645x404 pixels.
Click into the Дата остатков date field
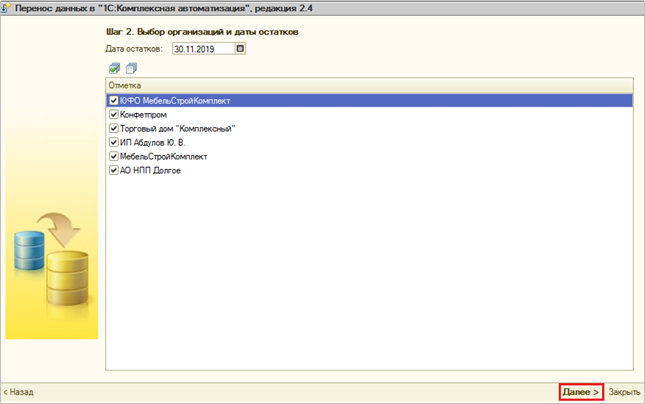pyautogui.click(x=202, y=47)
